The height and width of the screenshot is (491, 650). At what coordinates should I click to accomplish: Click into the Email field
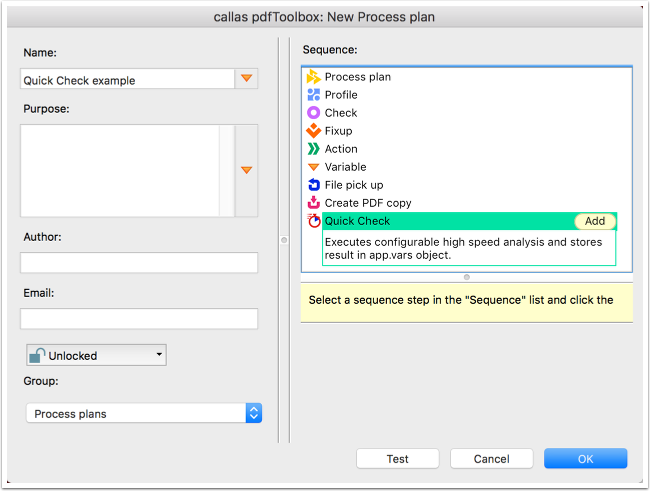pos(139,318)
